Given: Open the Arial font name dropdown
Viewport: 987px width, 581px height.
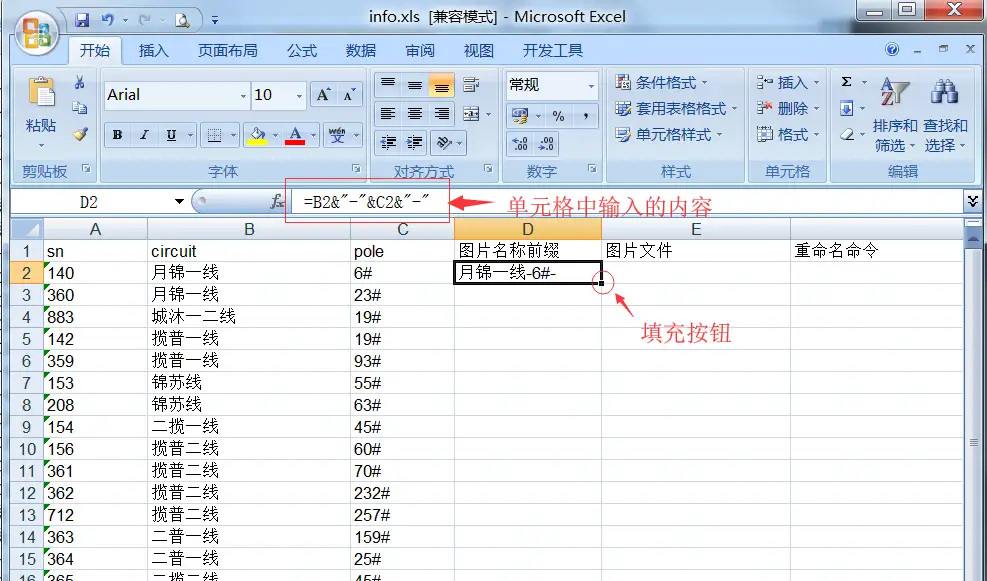Looking at the screenshot, I should click(243, 96).
